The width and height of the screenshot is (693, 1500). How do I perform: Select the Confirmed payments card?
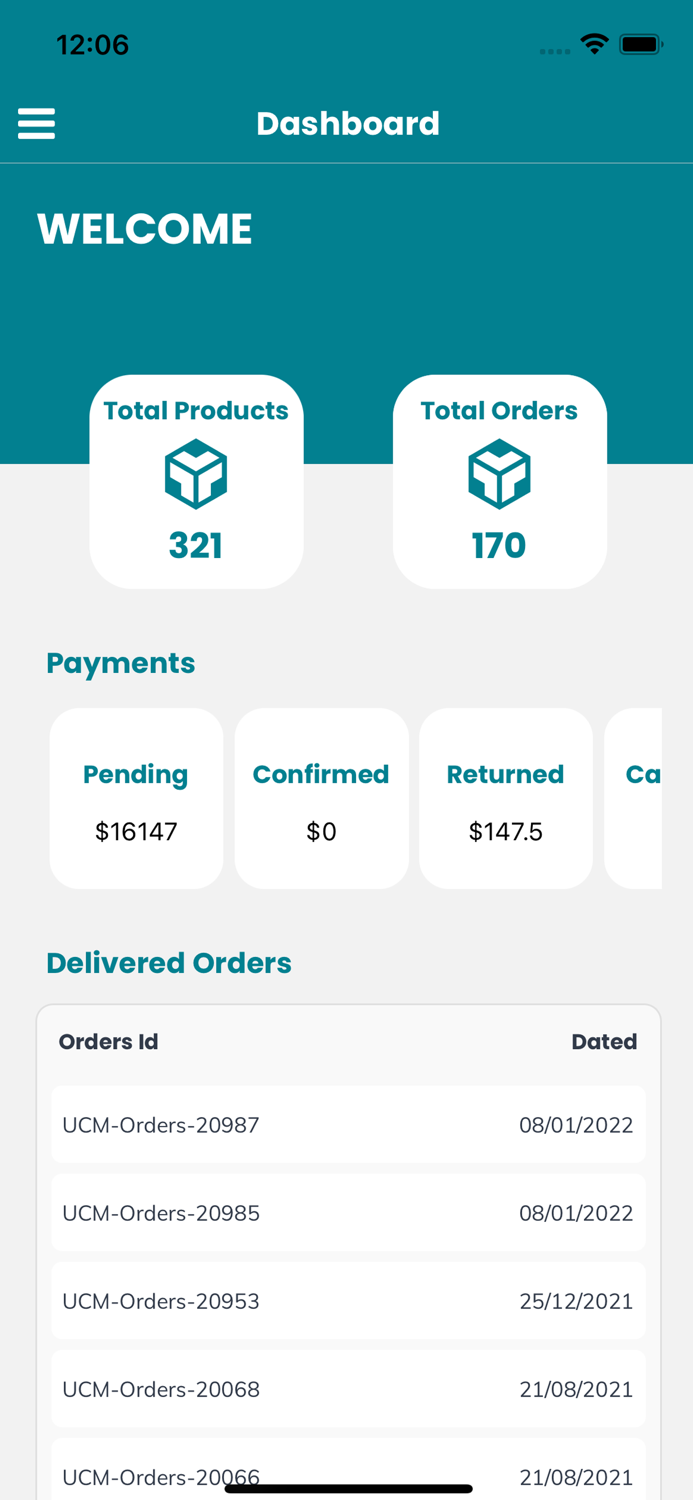321,798
